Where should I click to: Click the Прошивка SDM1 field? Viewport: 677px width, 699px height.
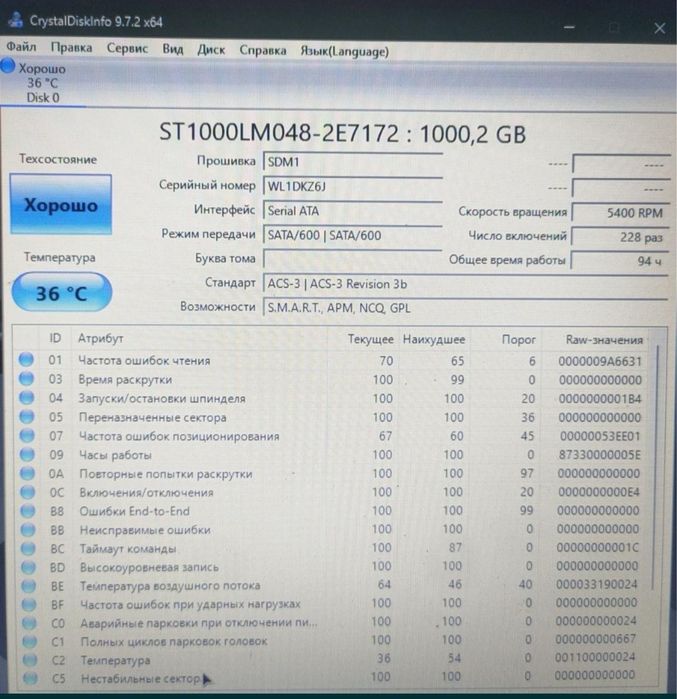(x=353, y=162)
